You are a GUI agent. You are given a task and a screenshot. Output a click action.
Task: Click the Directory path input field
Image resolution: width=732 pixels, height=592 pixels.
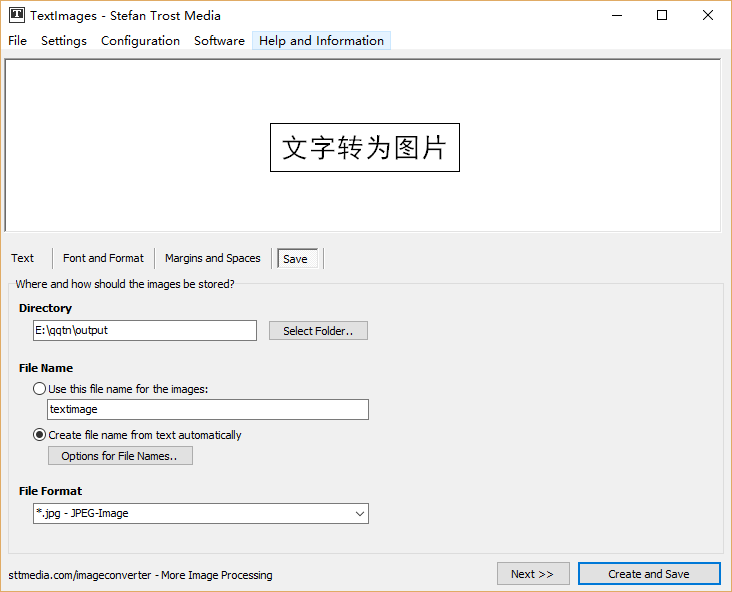(145, 330)
